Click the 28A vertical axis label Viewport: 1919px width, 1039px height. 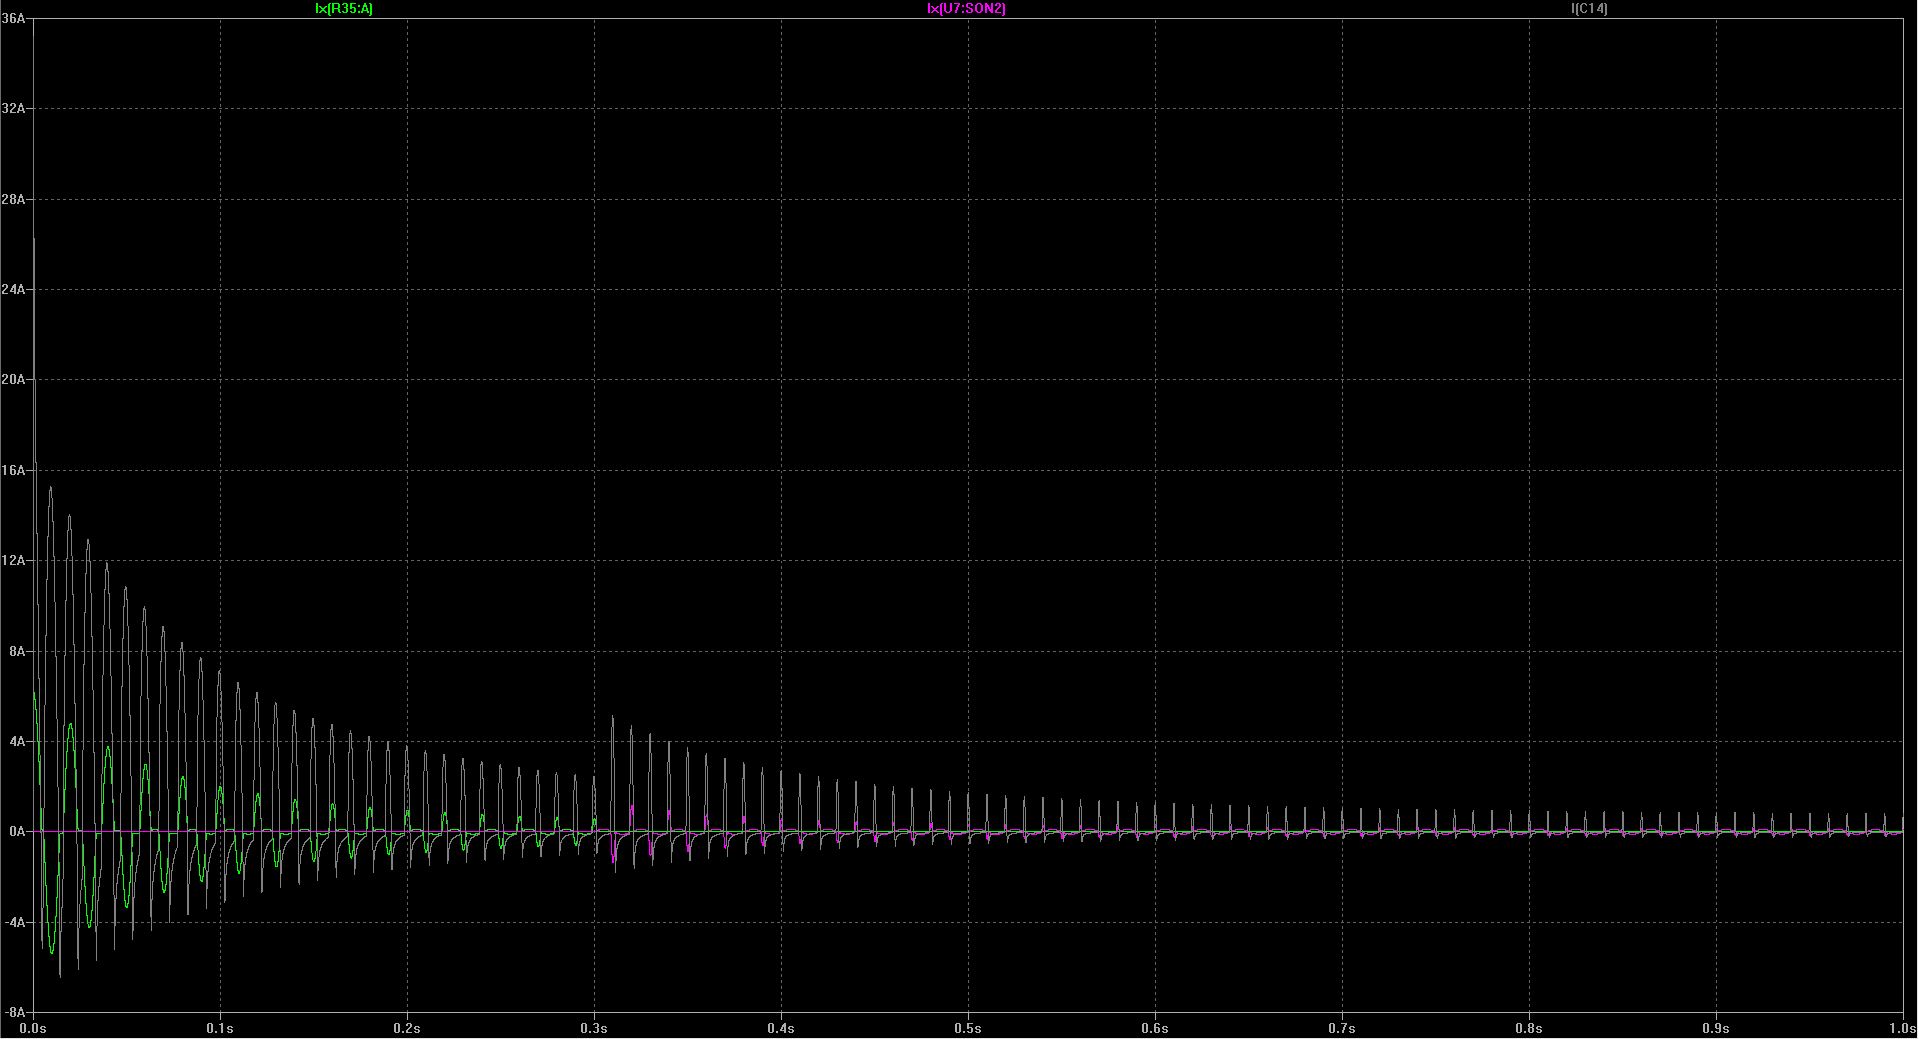[13, 199]
